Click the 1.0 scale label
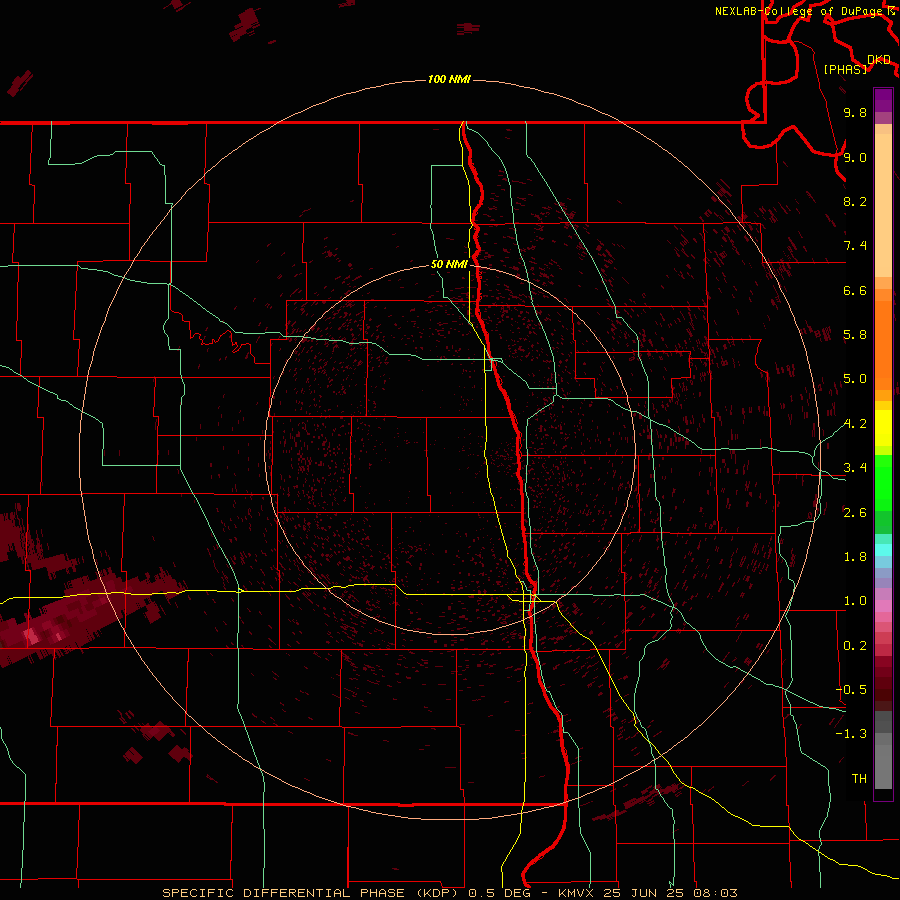 click(x=855, y=601)
